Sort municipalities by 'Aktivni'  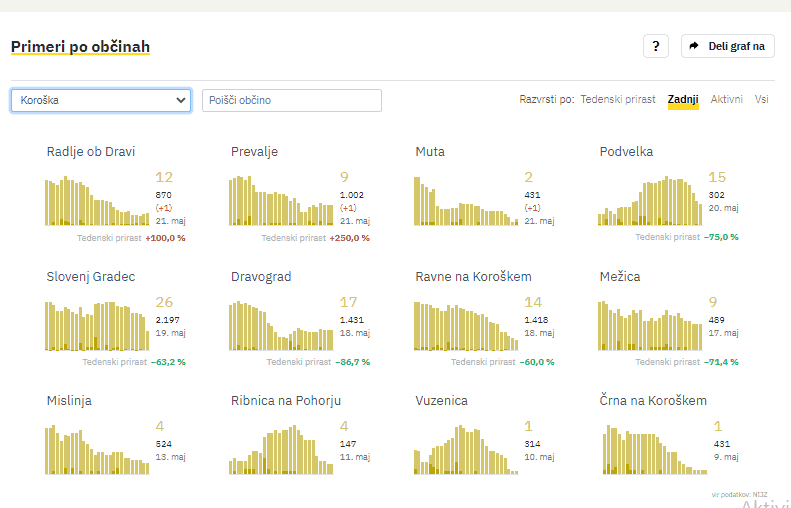(727, 100)
